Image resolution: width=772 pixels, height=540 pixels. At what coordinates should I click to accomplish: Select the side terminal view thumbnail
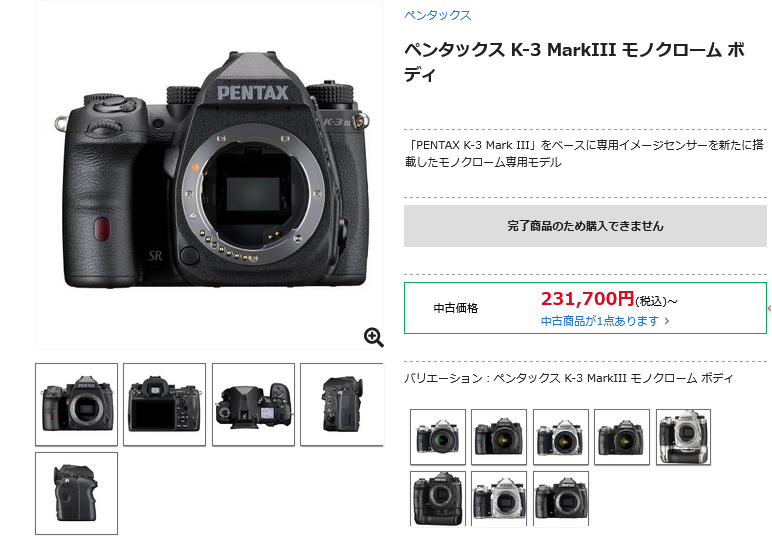click(342, 405)
